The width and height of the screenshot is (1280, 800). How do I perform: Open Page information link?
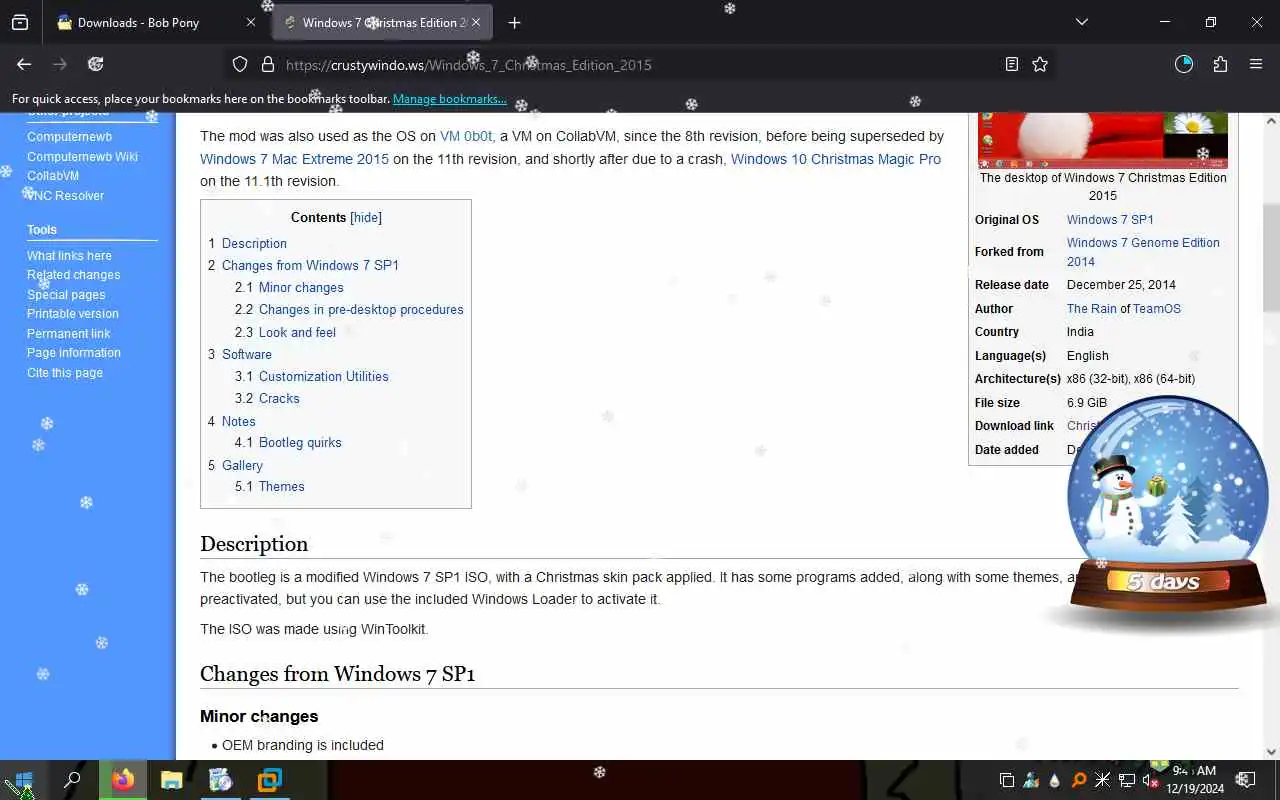pyautogui.click(x=73, y=353)
